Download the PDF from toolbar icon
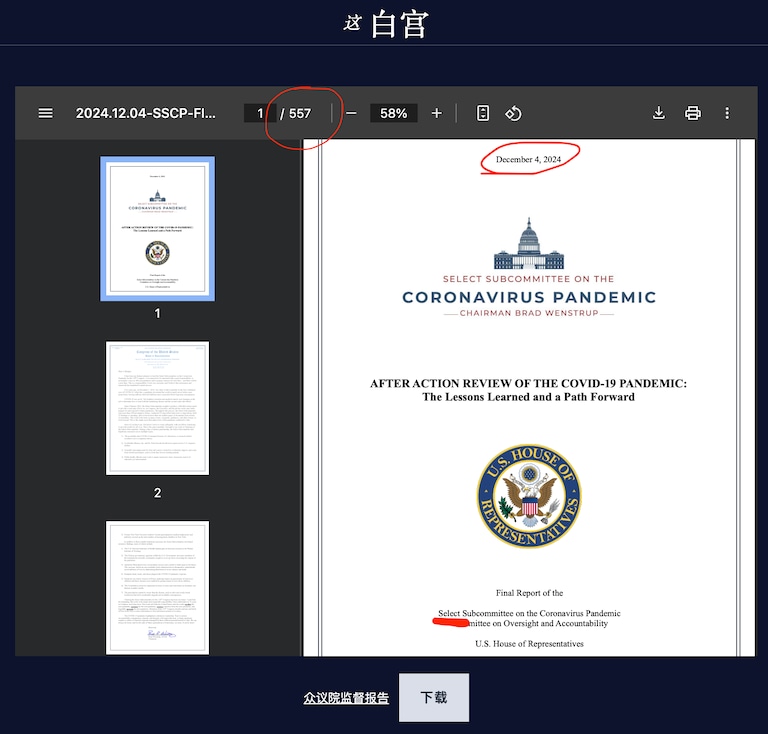 (659, 113)
